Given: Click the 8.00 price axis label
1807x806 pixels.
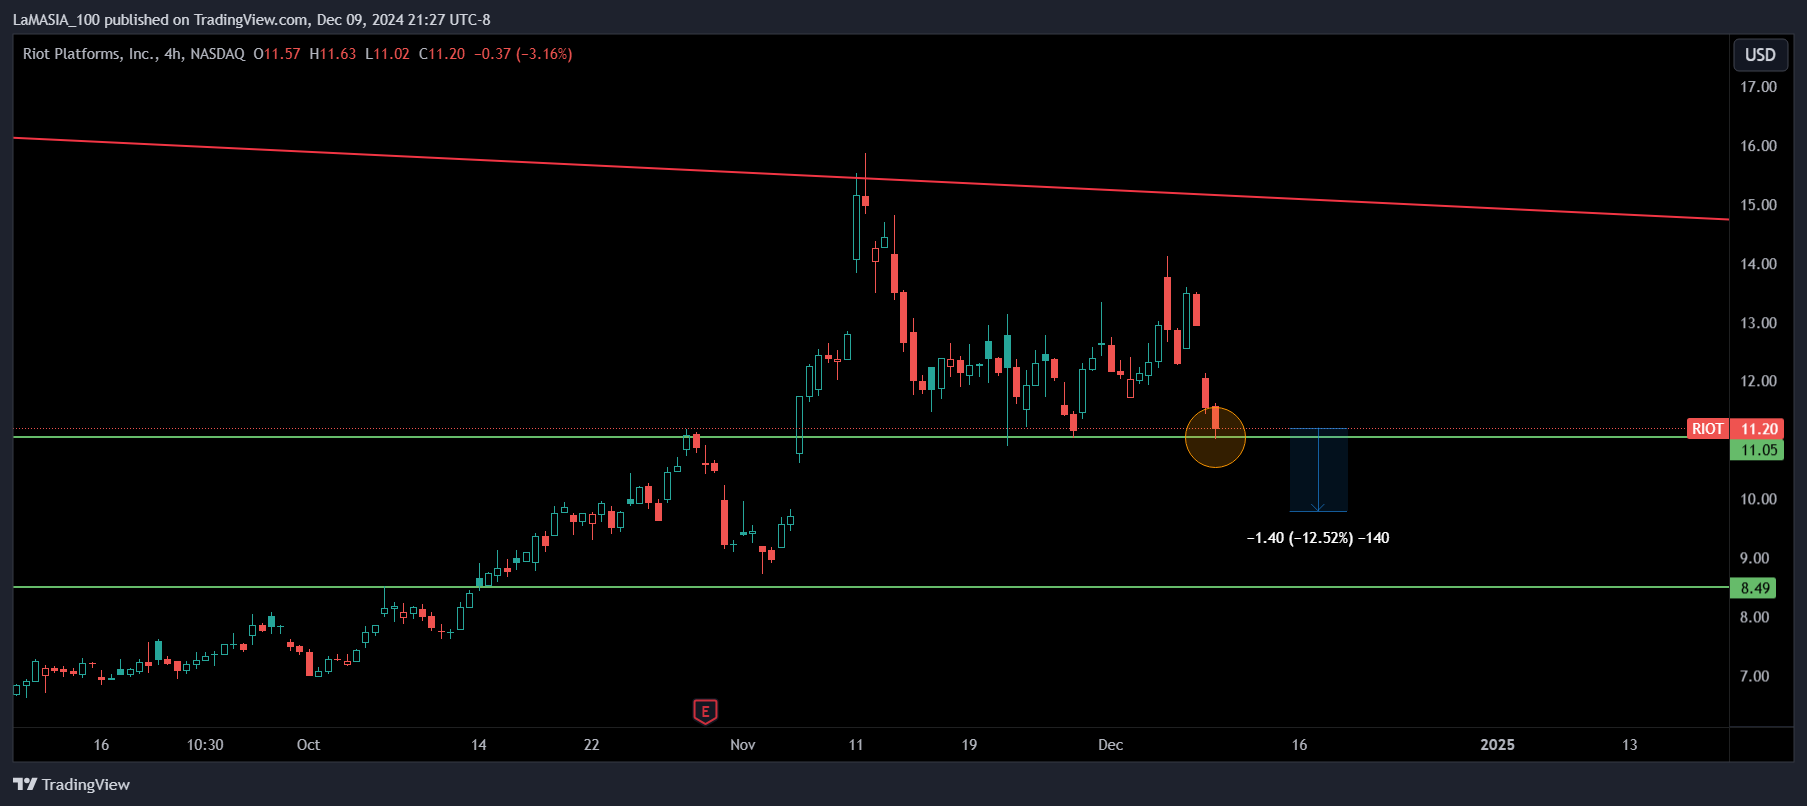Looking at the screenshot, I should 1755,617.
